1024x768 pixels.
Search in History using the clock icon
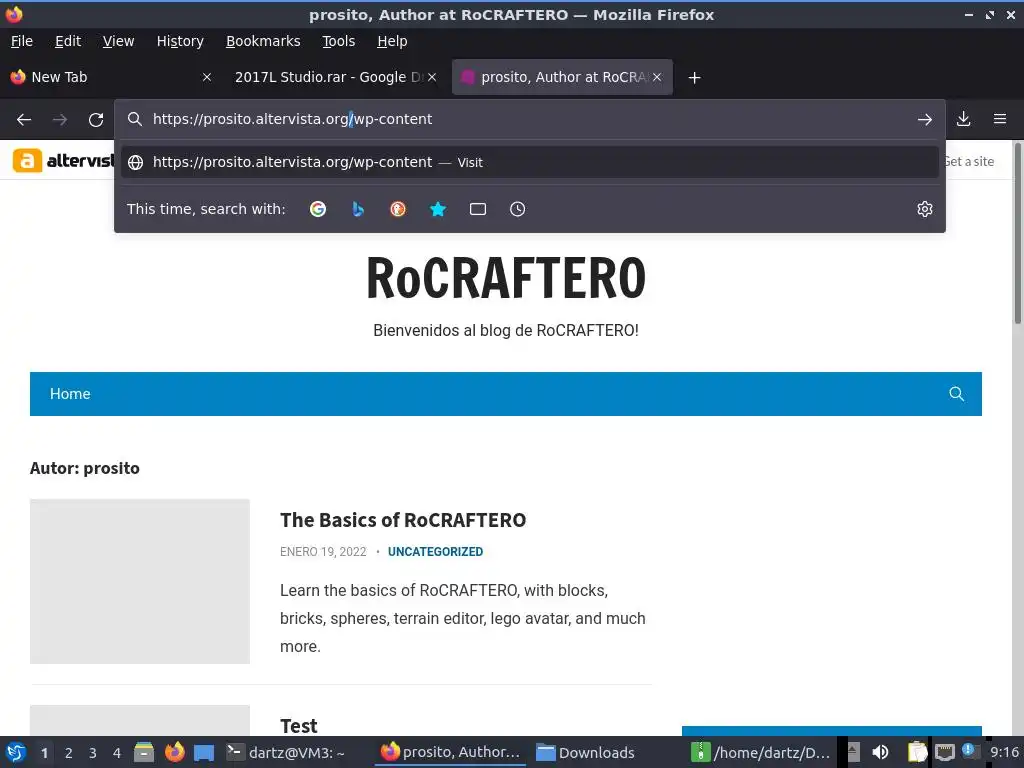tap(517, 209)
